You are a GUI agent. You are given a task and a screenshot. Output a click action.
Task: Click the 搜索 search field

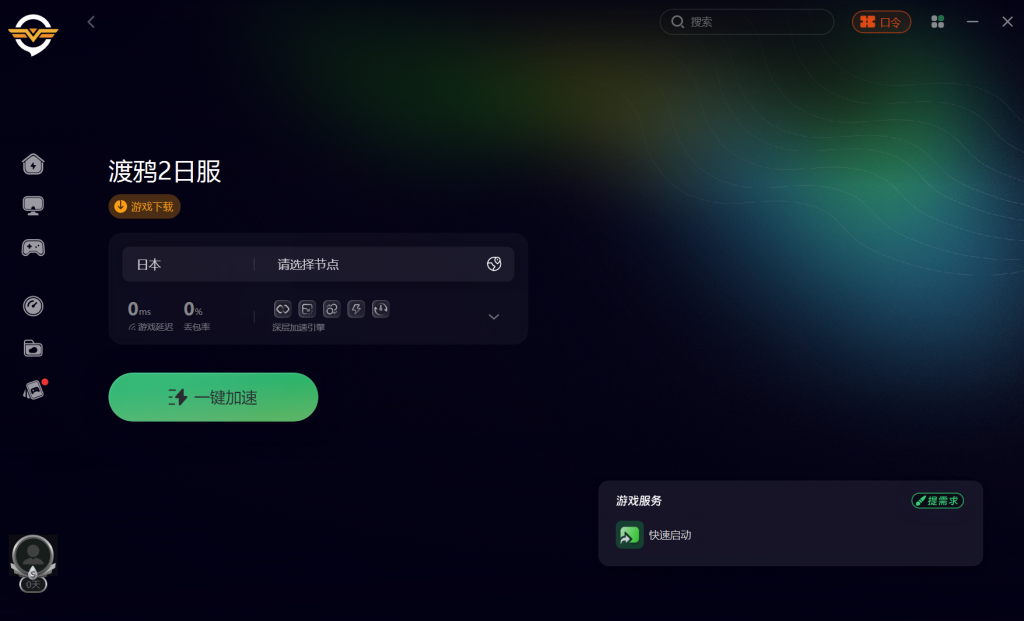[746, 22]
